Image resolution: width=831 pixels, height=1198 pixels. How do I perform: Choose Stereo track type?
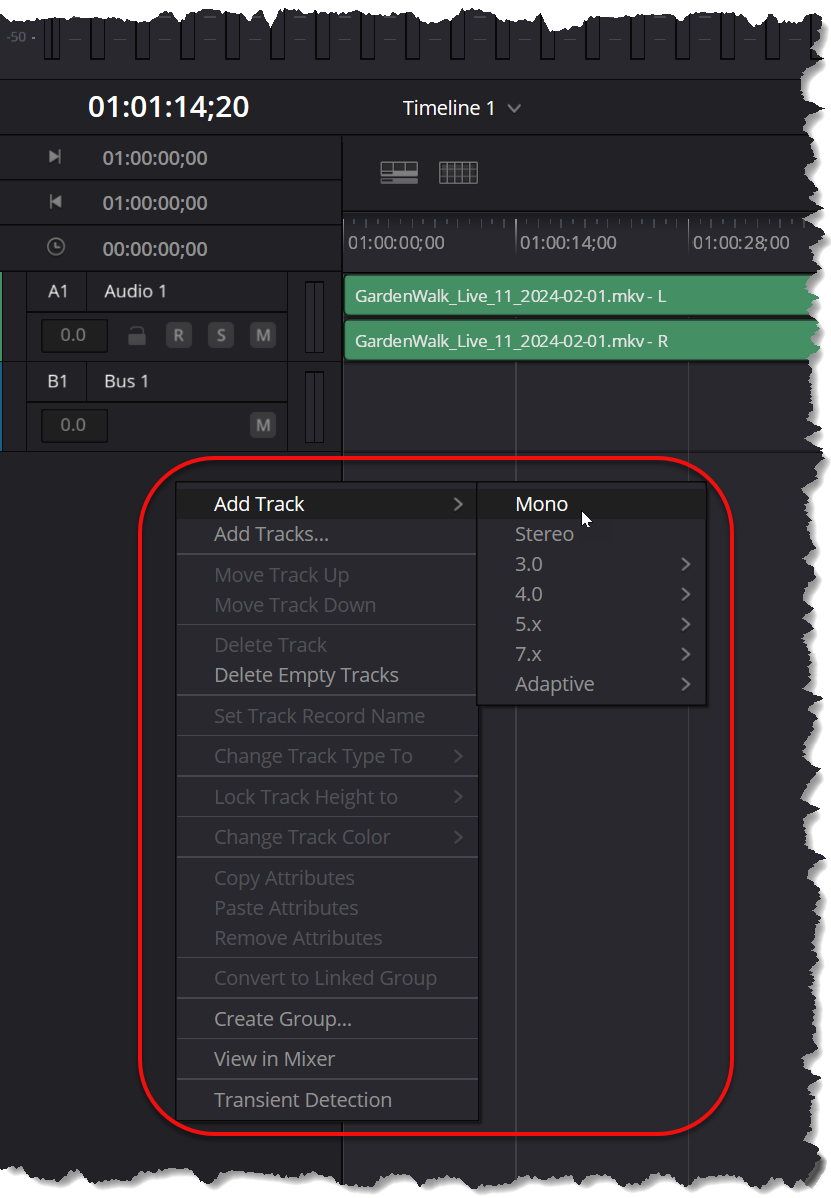(x=544, y=534)
